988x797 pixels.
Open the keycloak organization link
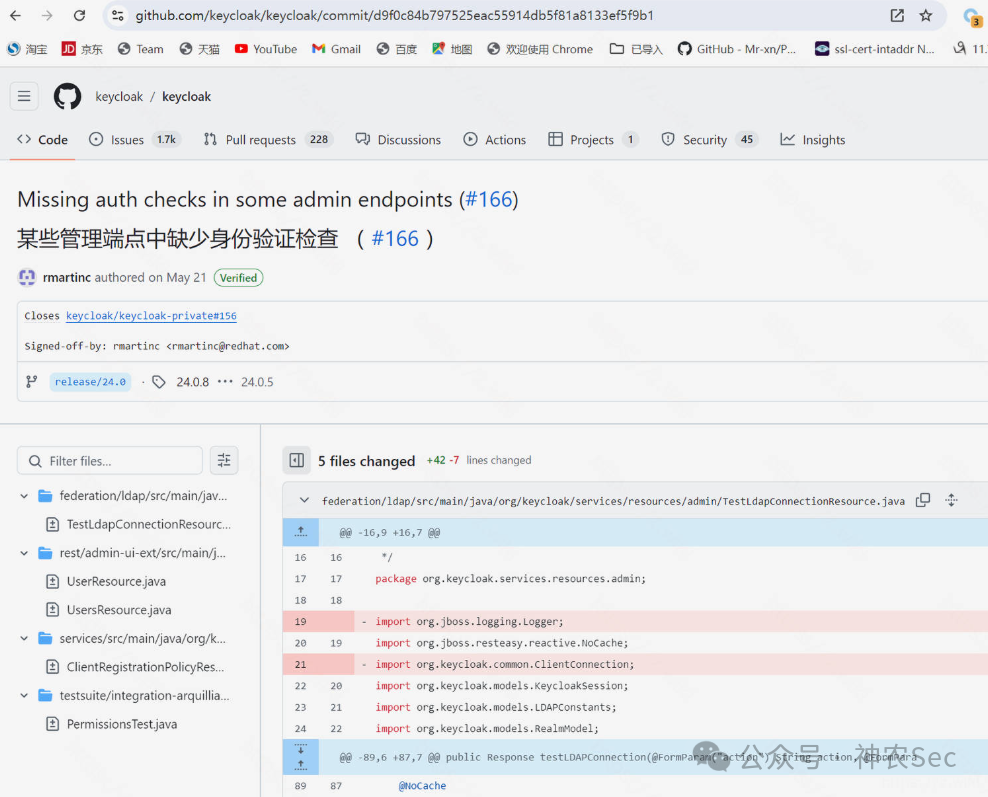coord(119,96)
